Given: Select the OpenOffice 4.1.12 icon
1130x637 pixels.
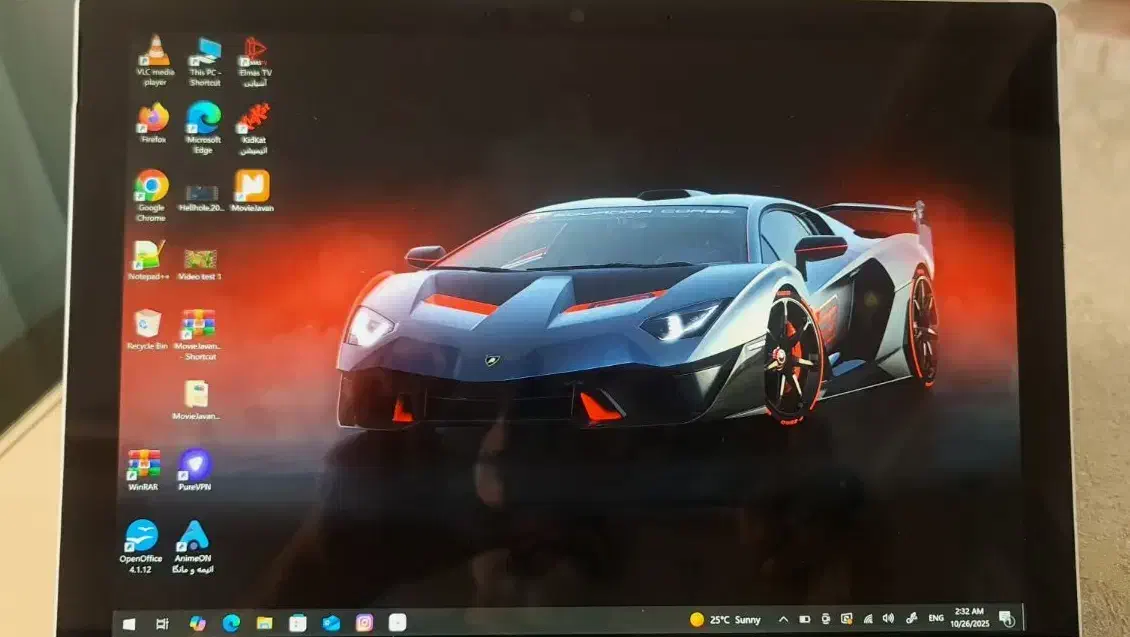Looking at the screenshot, I should 141,537.
